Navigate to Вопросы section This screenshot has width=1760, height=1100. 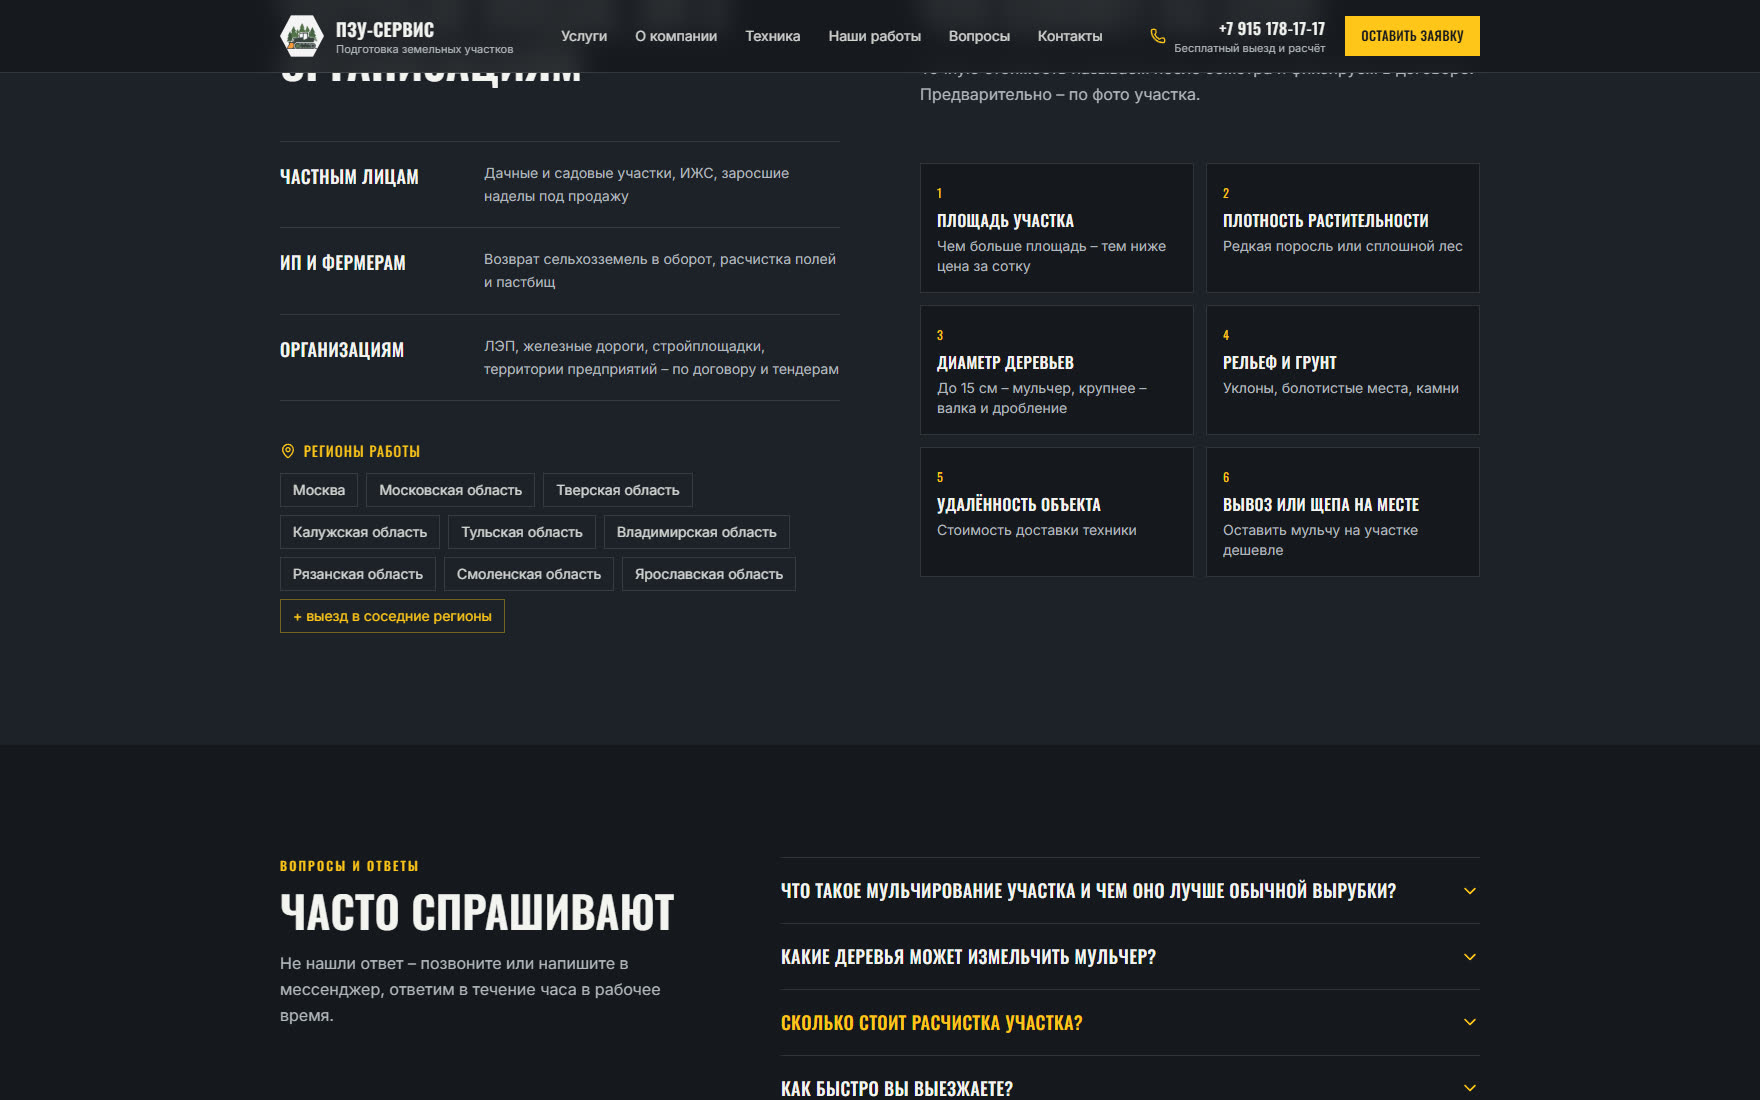(979, 36)
